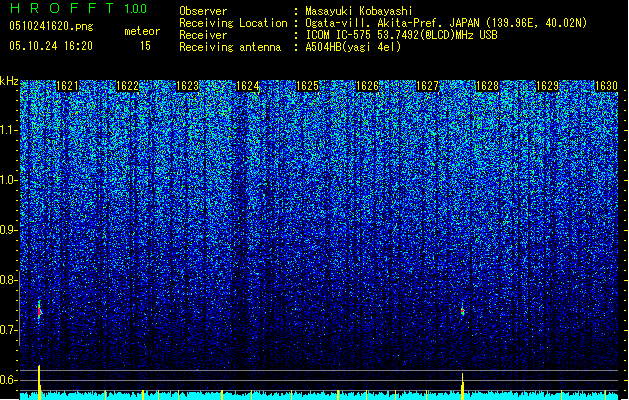Click the 0.8 kHz axis label

click(x=9, y=280)
